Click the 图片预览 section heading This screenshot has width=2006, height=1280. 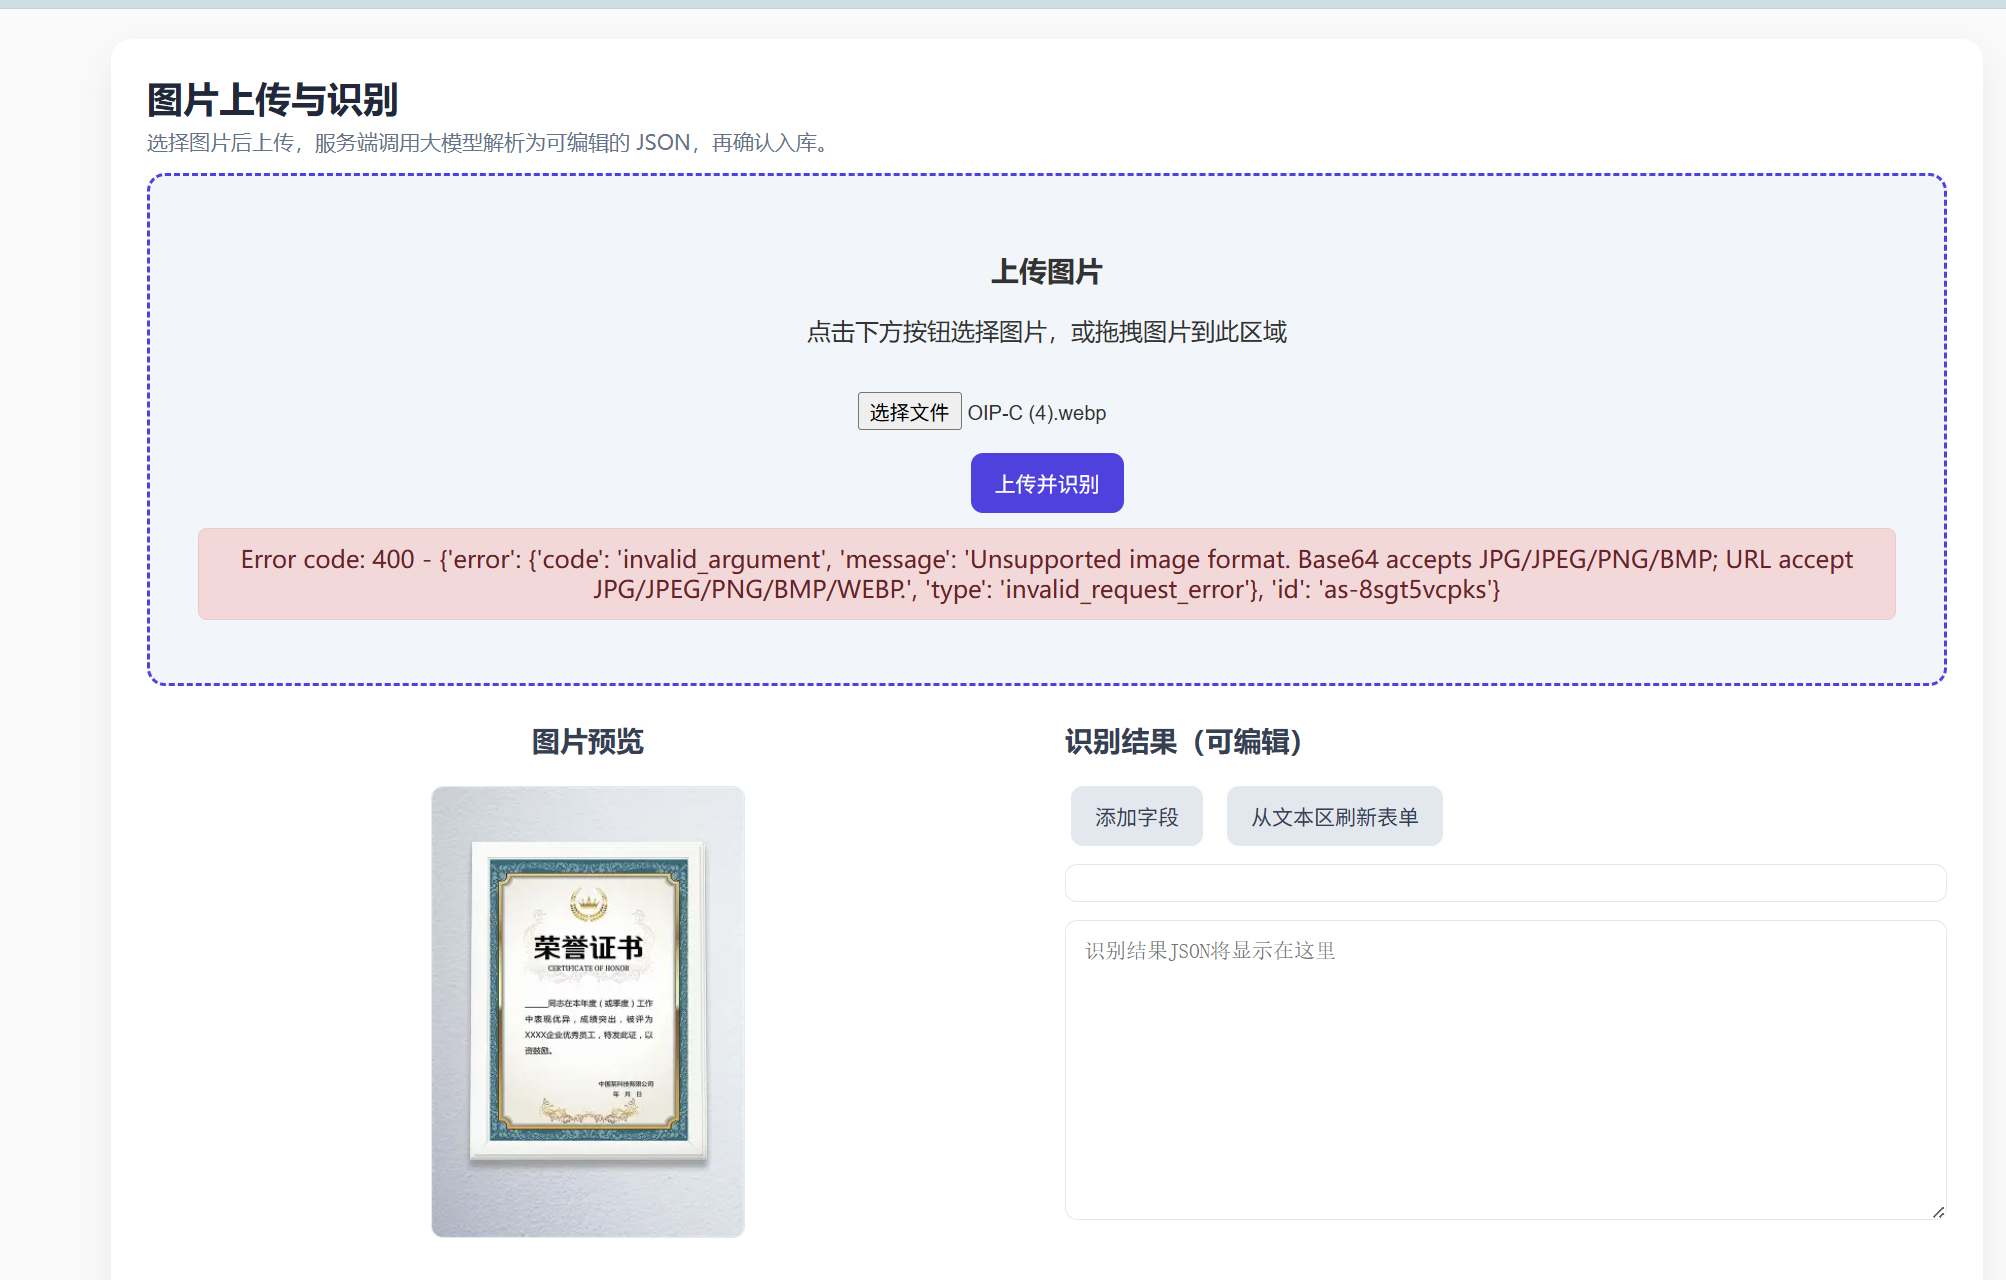click(x=588, y=742)
